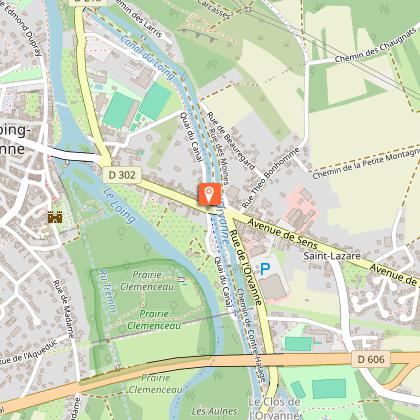Click the blue parking P symbol
Image resolution: width=420 pixels, height=420 pixels.
point(265,269)
